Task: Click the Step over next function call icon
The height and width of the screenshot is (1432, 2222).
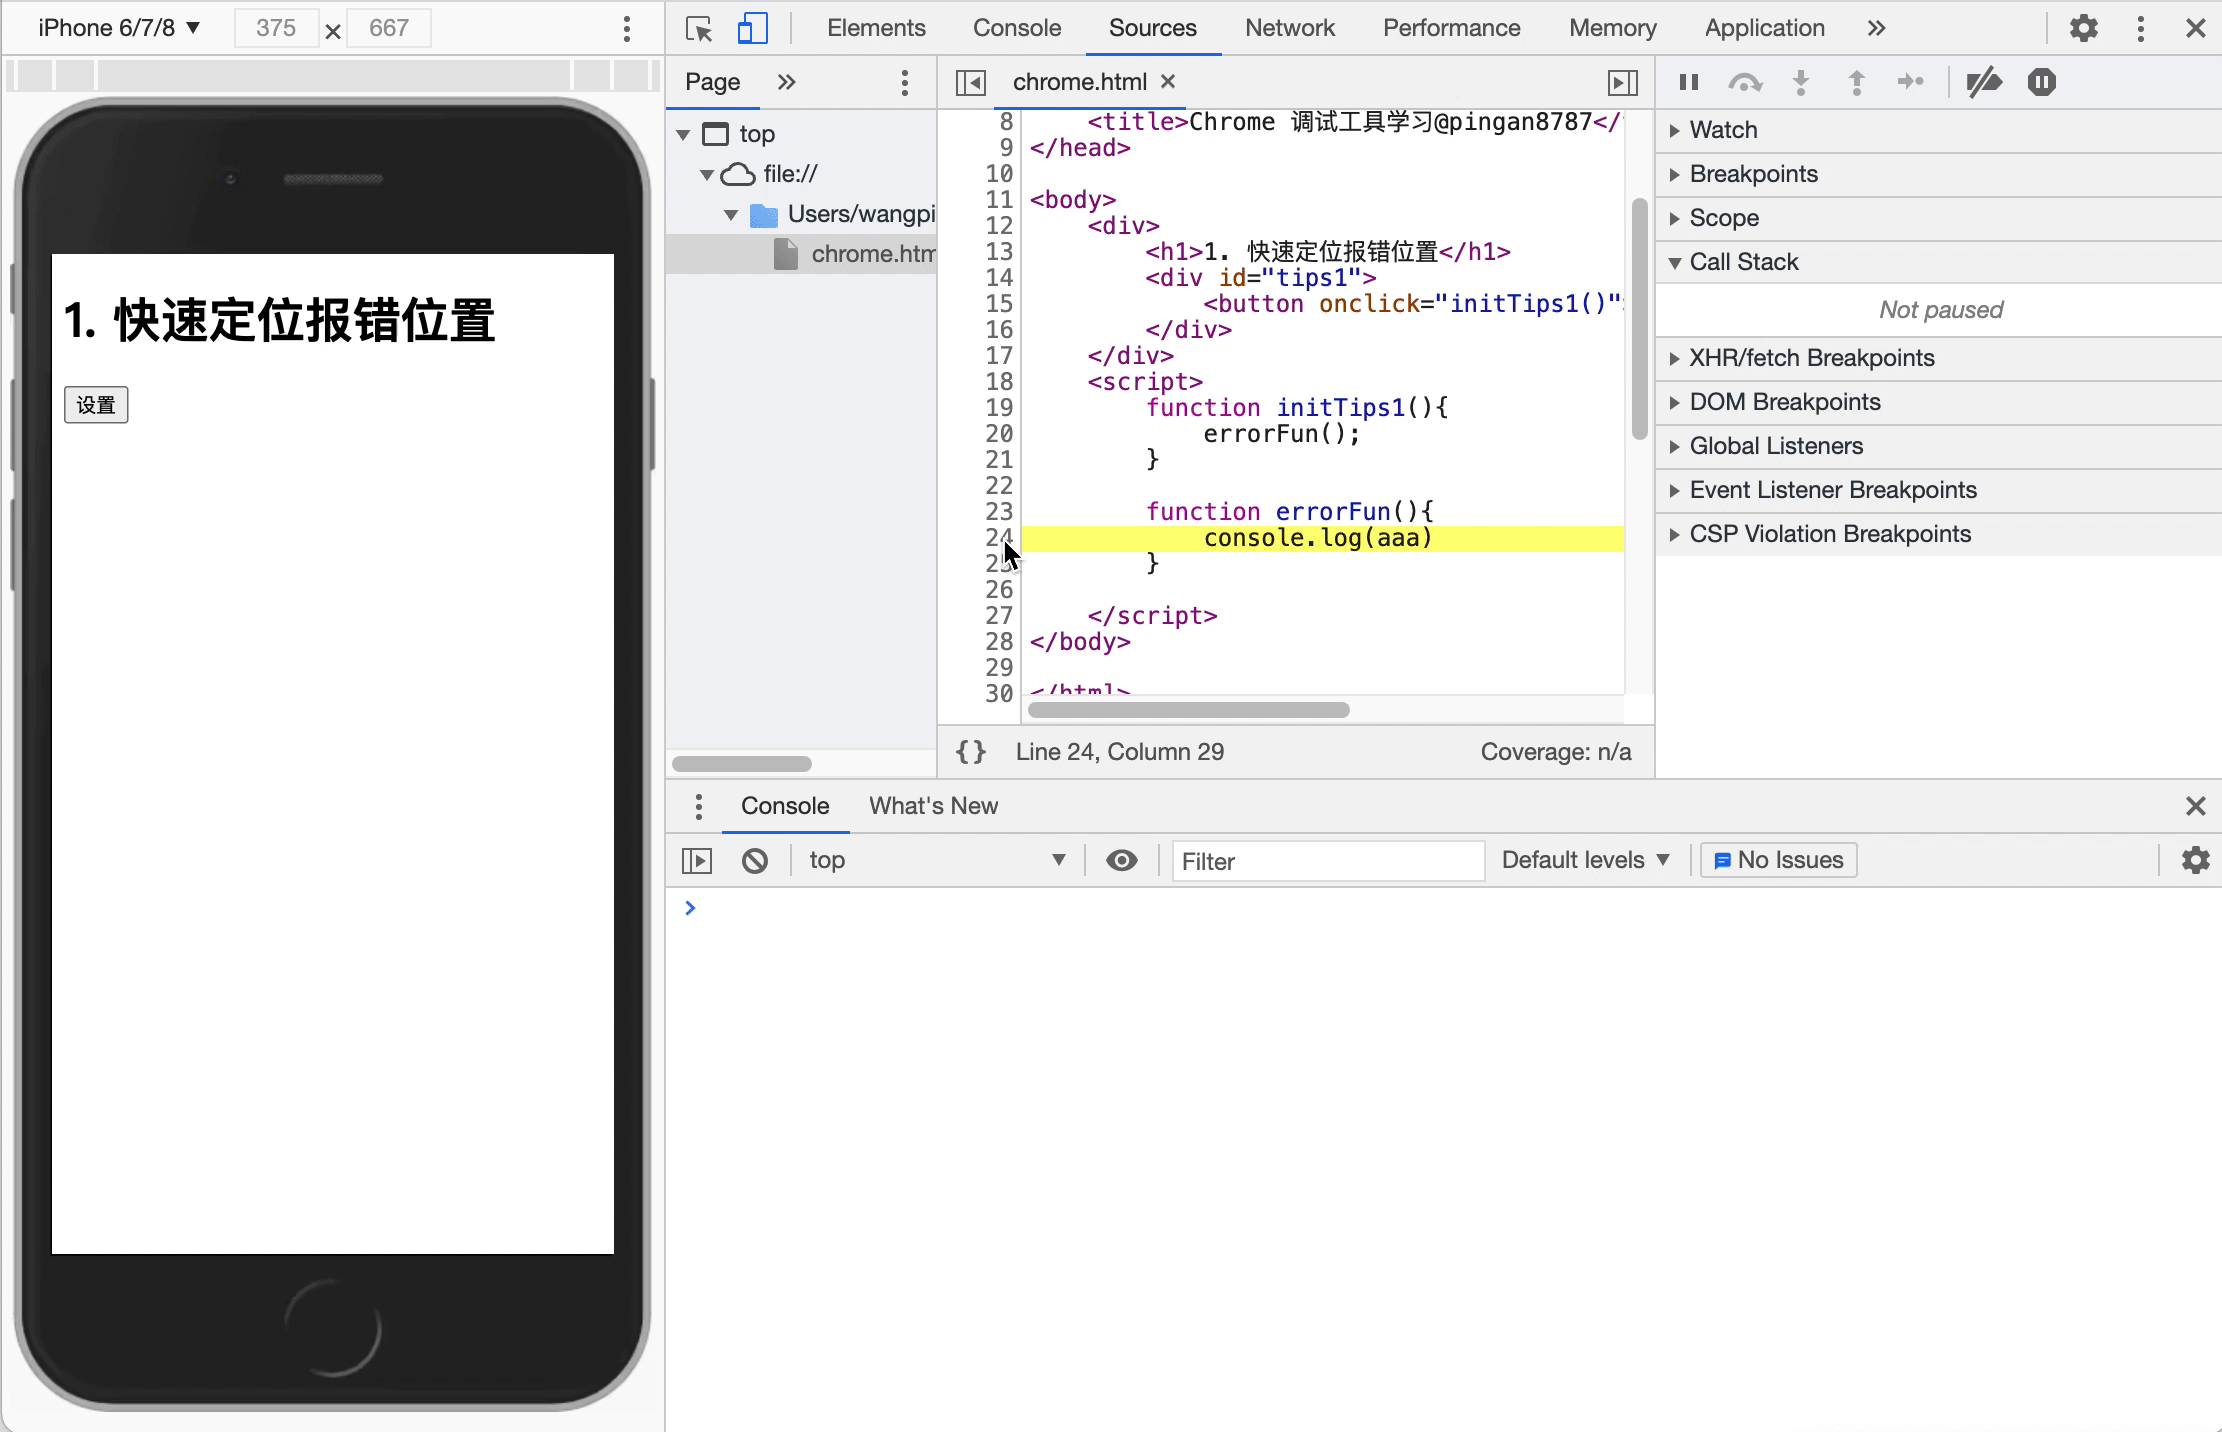Action: (1746, 81)
